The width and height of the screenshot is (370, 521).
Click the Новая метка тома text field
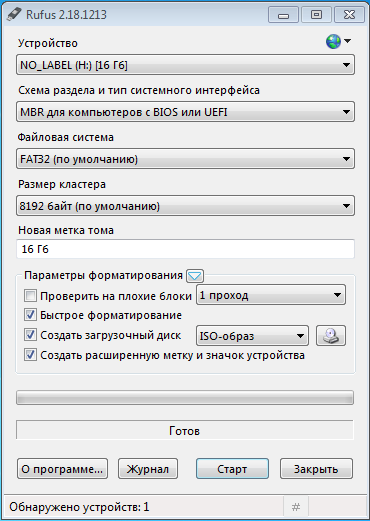pos(185,249)
